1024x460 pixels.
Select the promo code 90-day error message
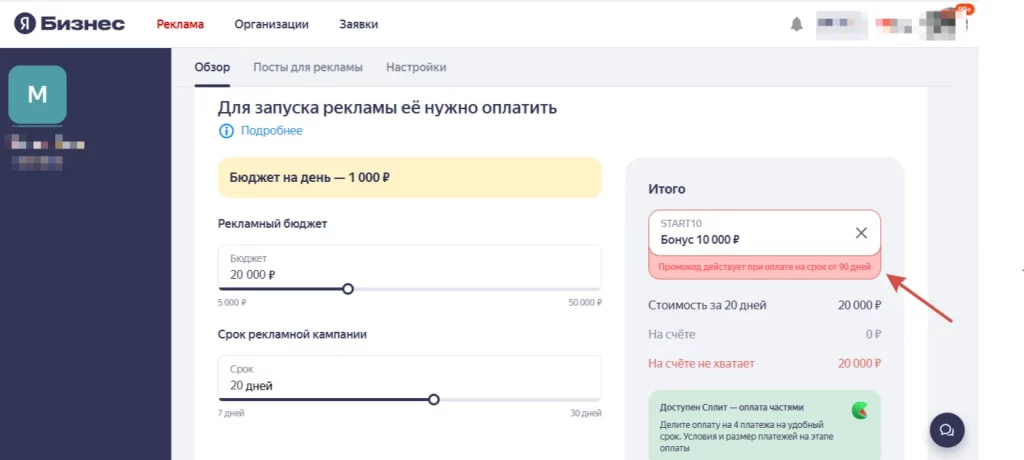(764, 267)
